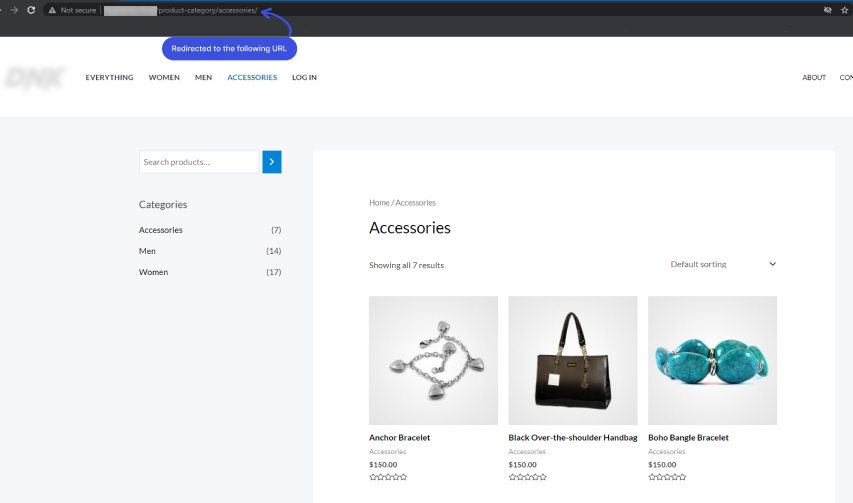Click into the Search products field

coord(199,162)
